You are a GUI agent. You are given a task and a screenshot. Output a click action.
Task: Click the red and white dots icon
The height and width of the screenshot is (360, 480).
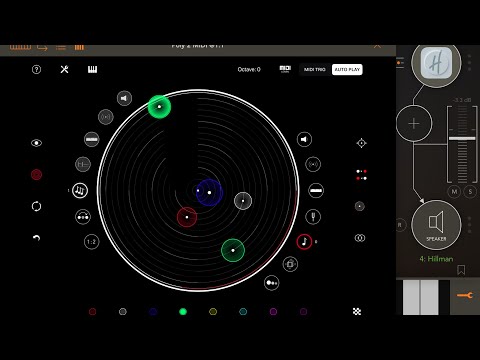click(361, 175)
